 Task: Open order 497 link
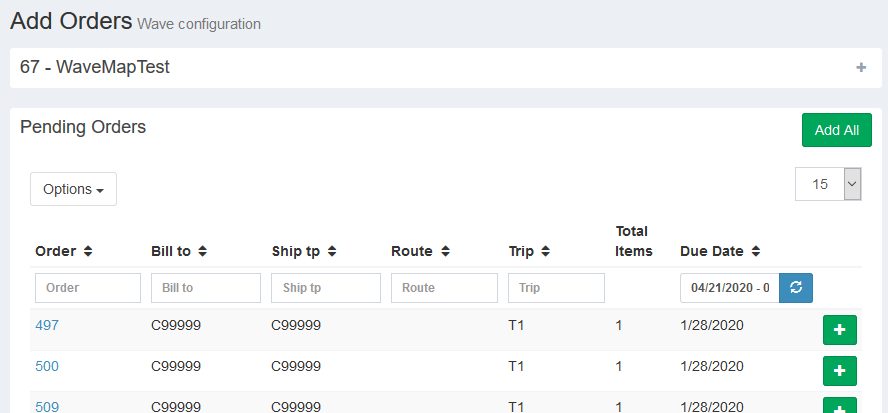47,325
